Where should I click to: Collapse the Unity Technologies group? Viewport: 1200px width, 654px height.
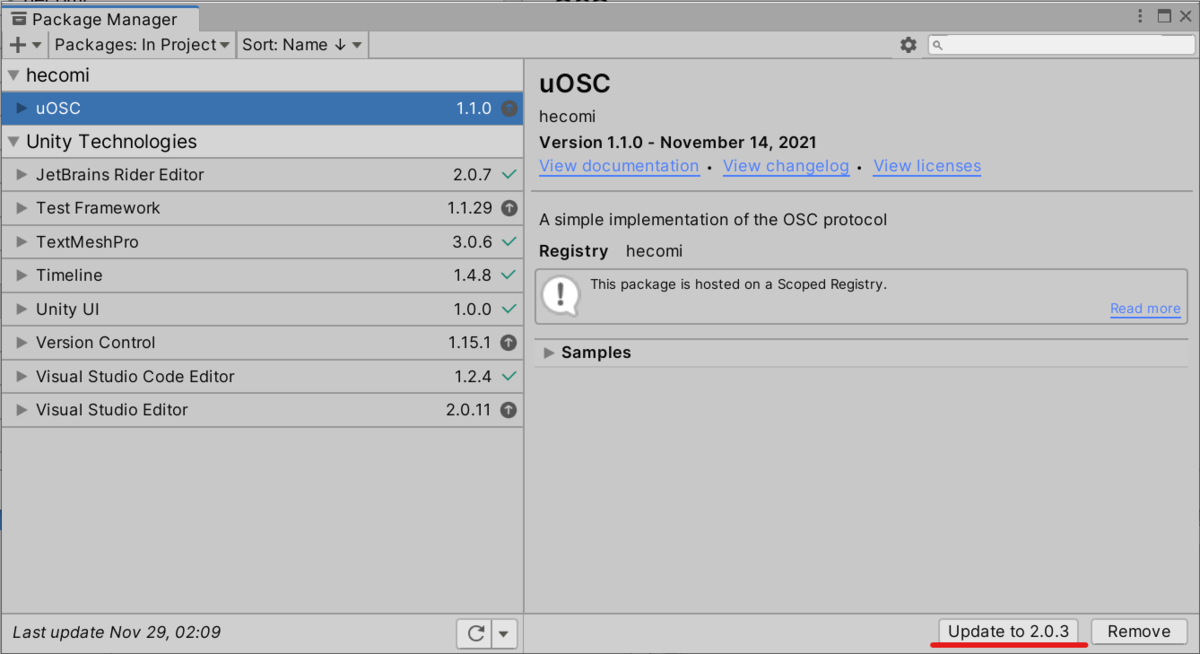12,141
